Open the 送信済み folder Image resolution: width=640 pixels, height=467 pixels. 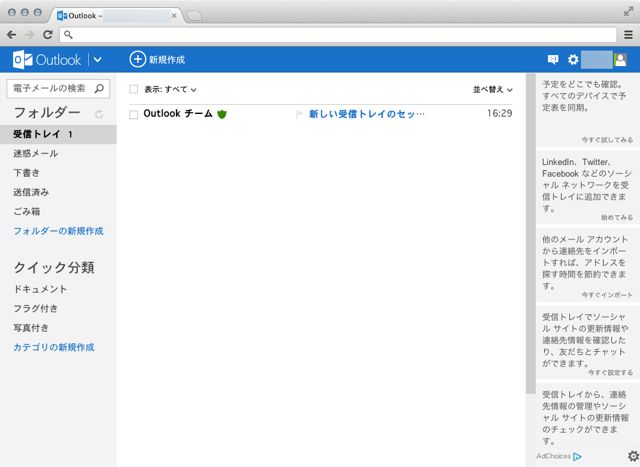[31, 192]
